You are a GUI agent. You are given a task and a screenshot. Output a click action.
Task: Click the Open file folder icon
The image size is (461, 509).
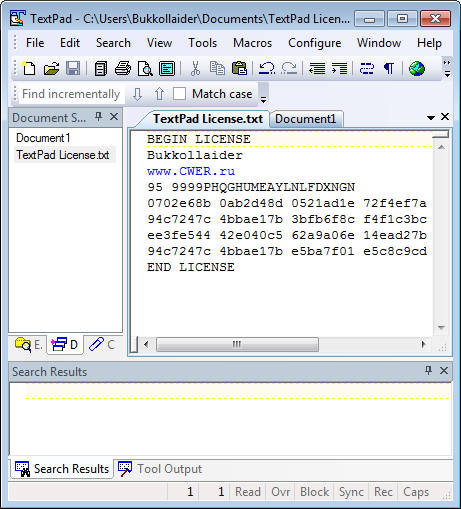[51, 69]
